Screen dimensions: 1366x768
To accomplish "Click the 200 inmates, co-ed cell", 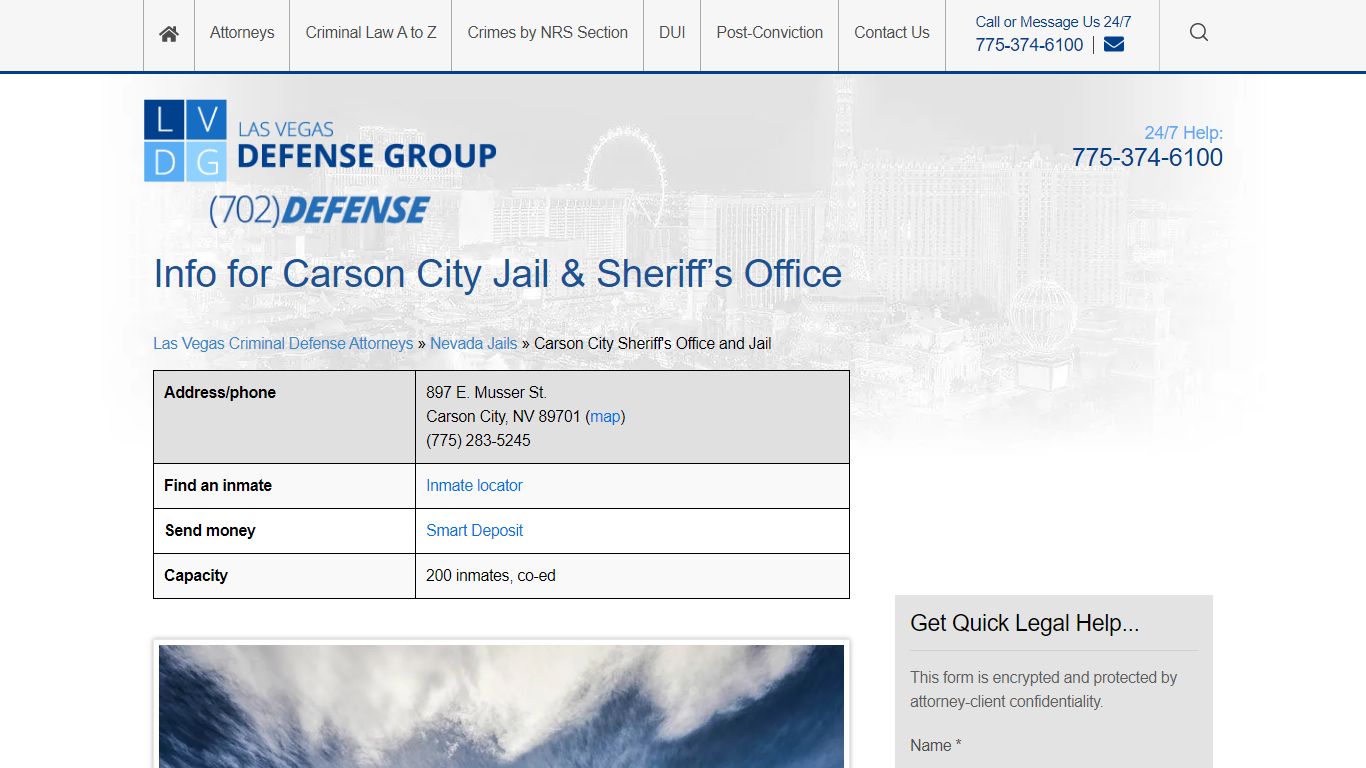I will pyautogui.click(x=632, y=576).
